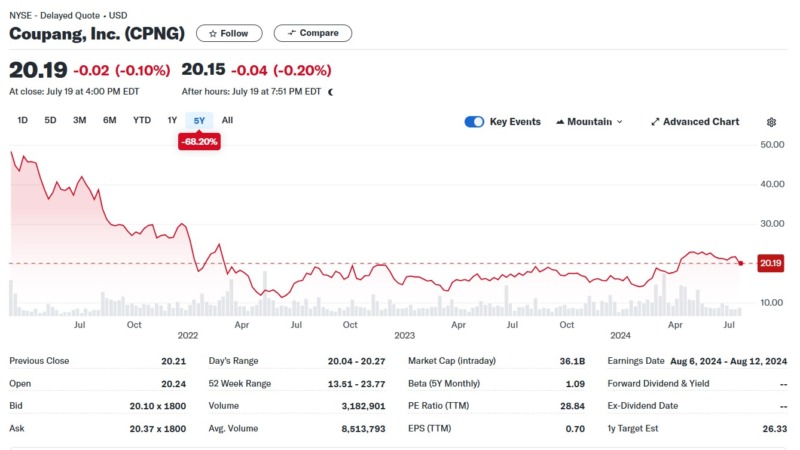Select the 5D range tab
800x450 pixels.
50,120
